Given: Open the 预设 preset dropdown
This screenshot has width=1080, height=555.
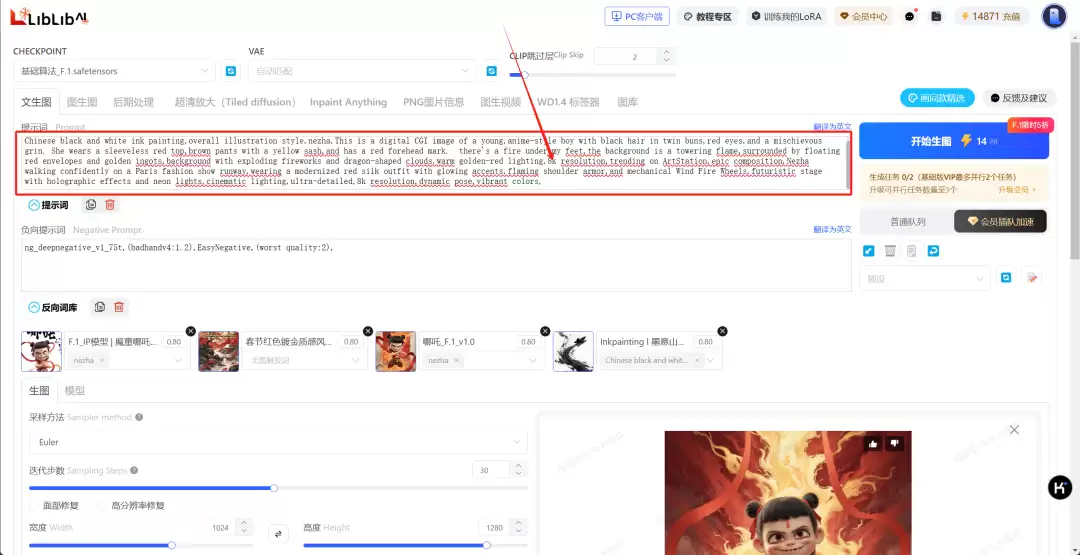Looking at the screenshot, I should click(925, 278).
